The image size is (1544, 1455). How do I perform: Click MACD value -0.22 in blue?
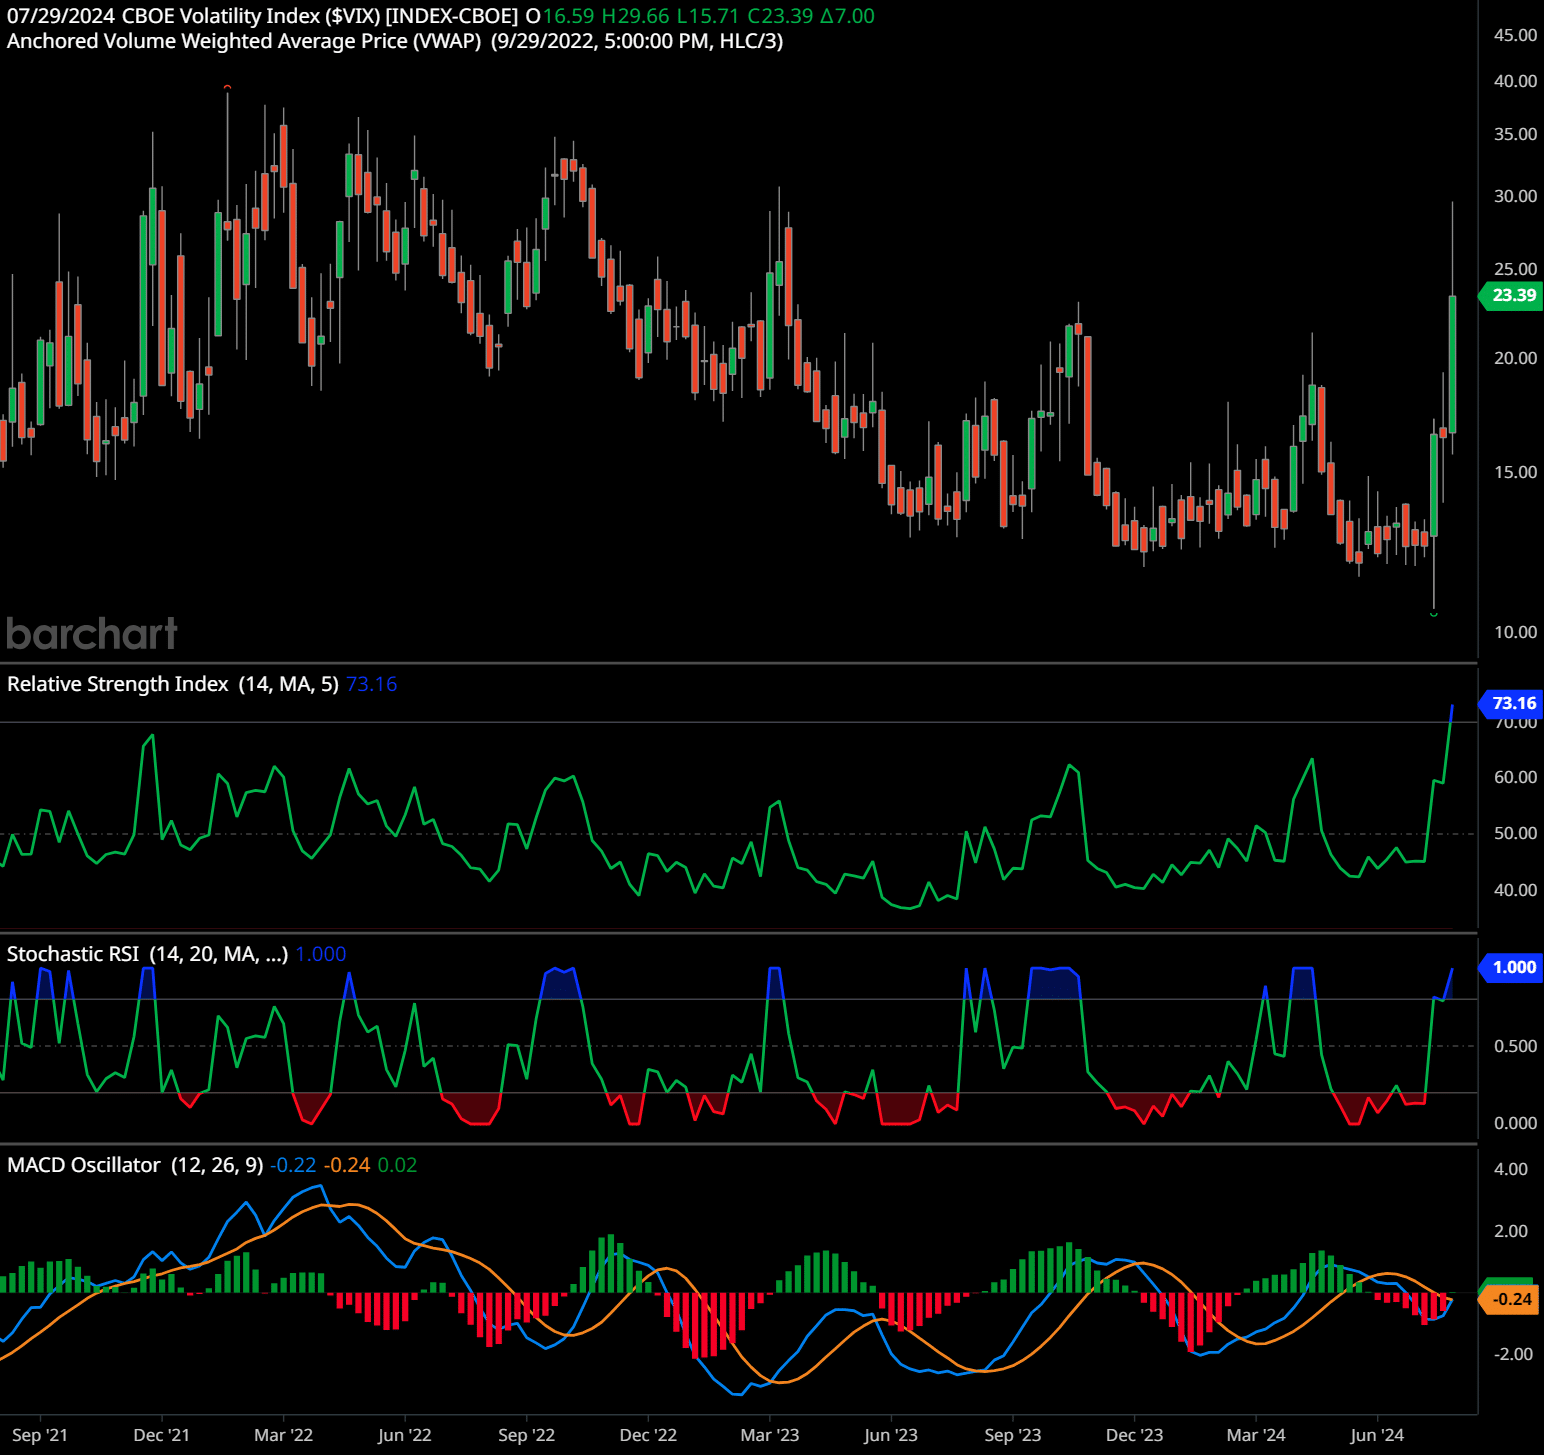(293, 1165)
